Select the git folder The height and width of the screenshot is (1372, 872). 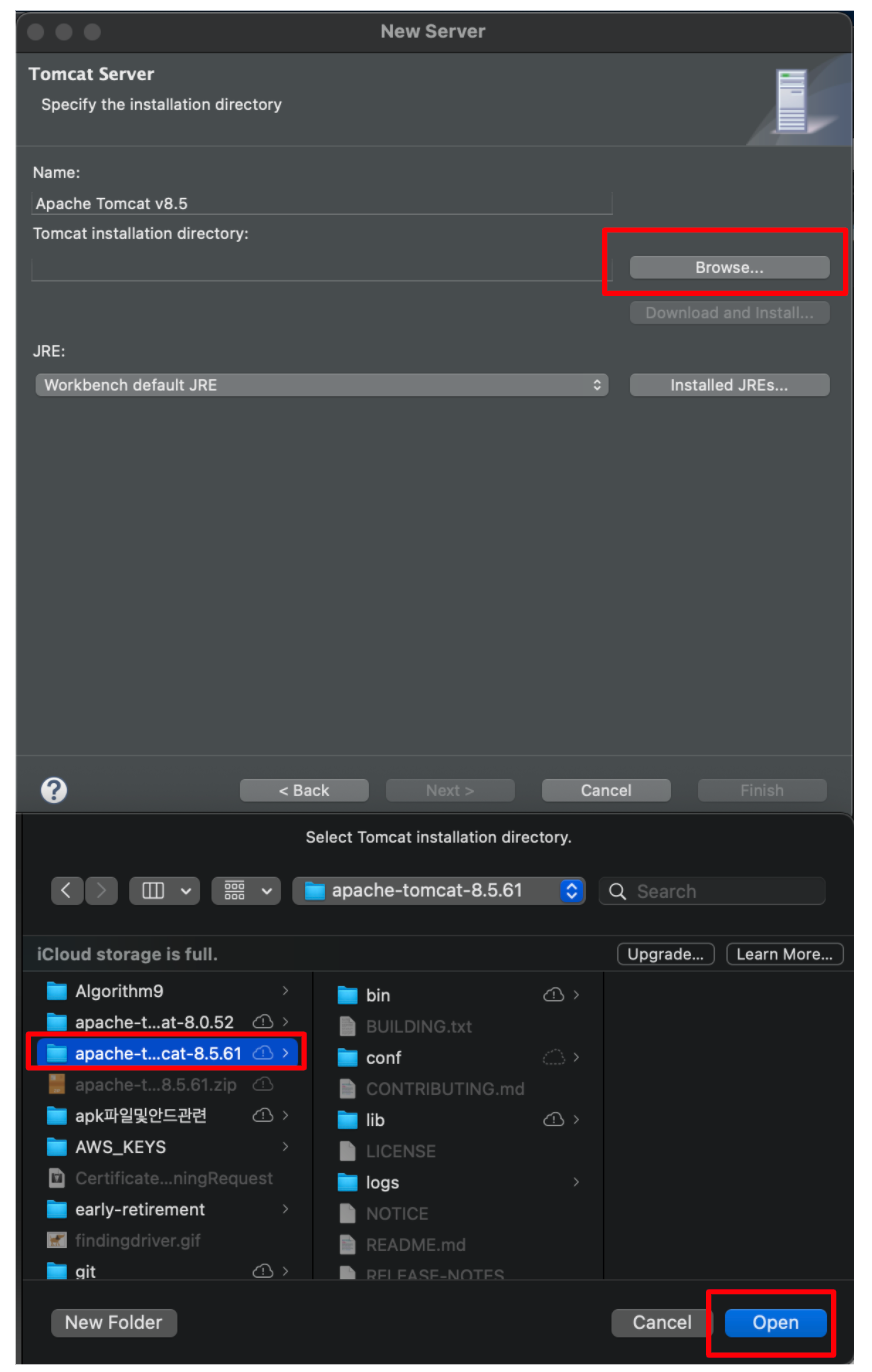[x=170, y=1271]
